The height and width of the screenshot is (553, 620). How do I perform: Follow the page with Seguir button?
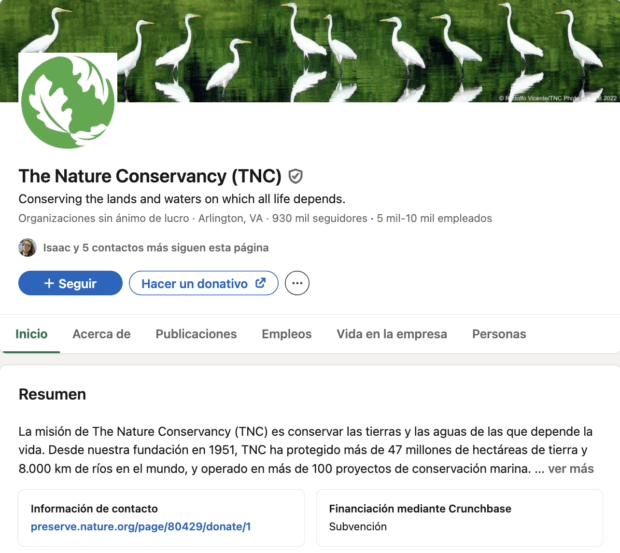(70, 283)
